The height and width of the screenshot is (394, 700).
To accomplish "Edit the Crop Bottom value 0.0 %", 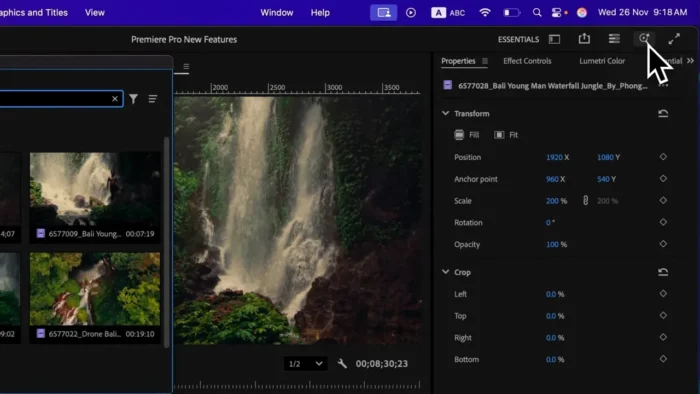I will tap(555, 359).
